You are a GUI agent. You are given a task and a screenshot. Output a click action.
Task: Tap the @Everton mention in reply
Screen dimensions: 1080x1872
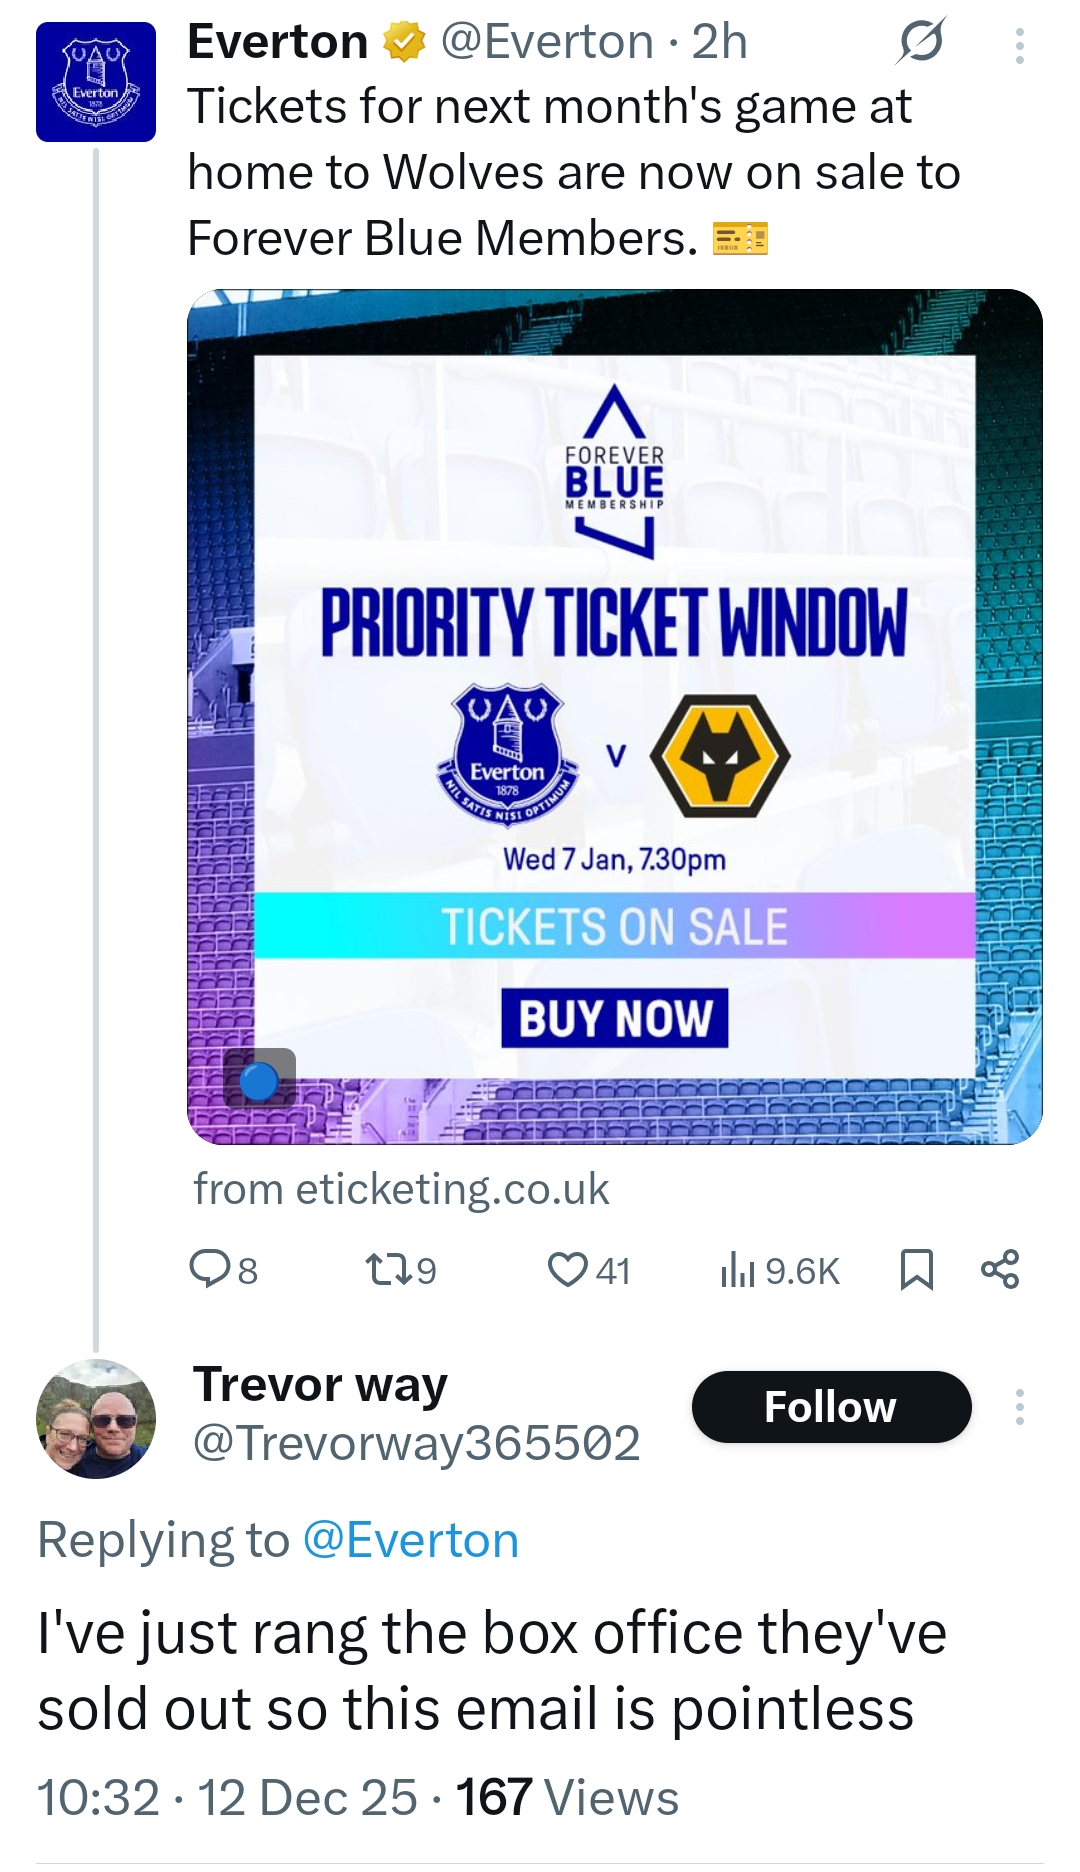click(x=410, y=1540)
